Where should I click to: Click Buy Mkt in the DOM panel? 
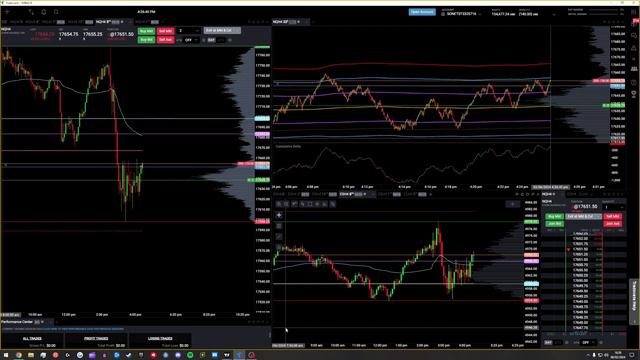(554, 216)
